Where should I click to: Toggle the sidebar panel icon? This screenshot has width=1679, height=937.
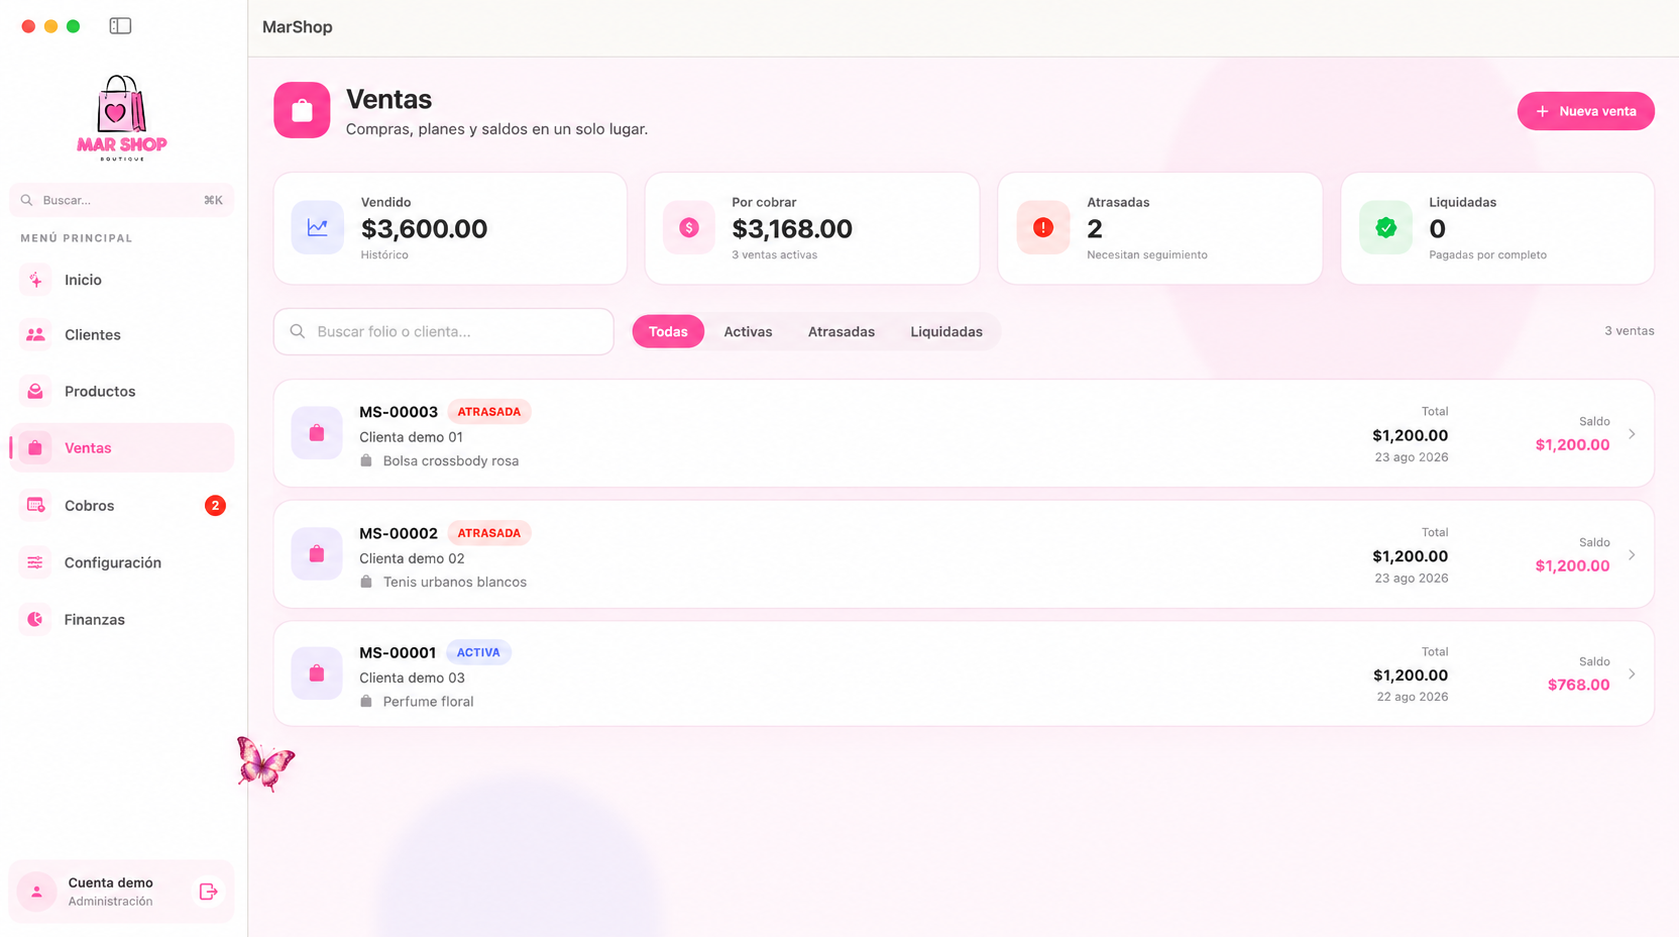point(120,26)
